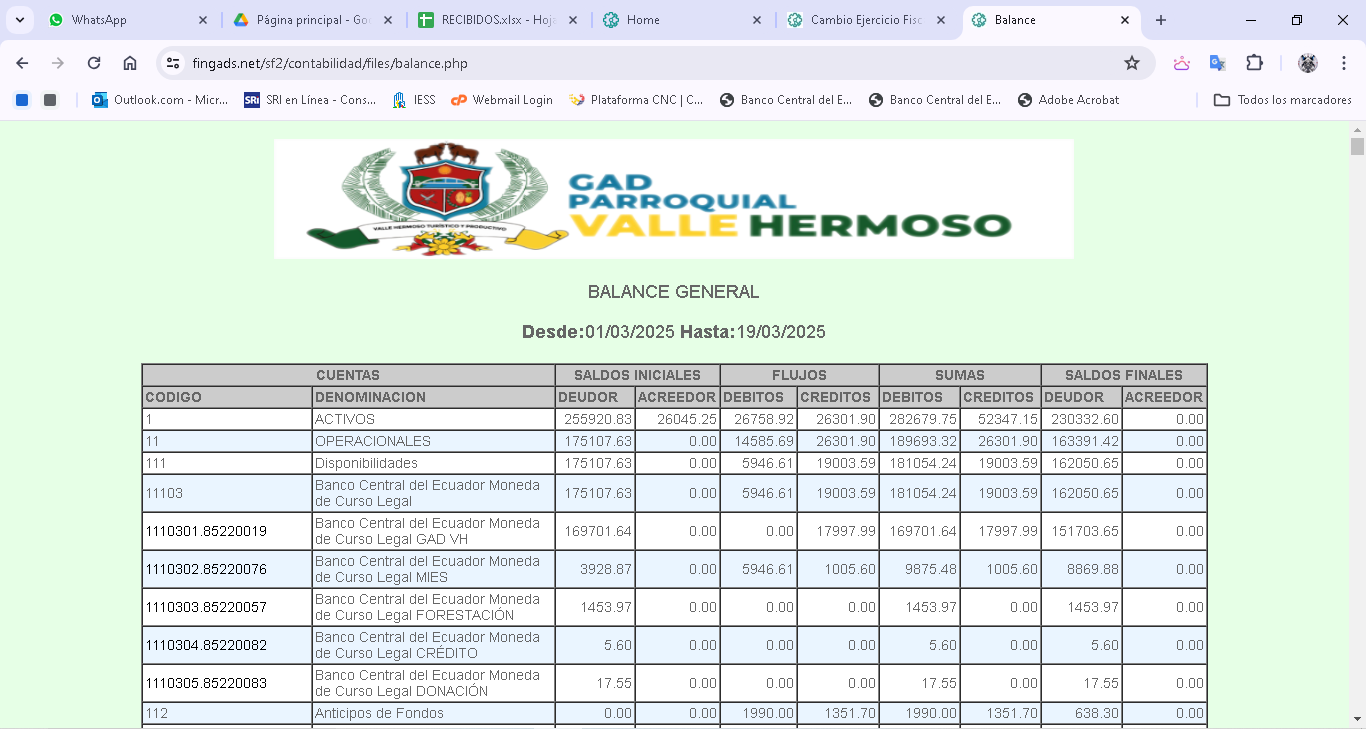
Task: Expand the tab search dropdown arrow
Action: pos(20,20)
